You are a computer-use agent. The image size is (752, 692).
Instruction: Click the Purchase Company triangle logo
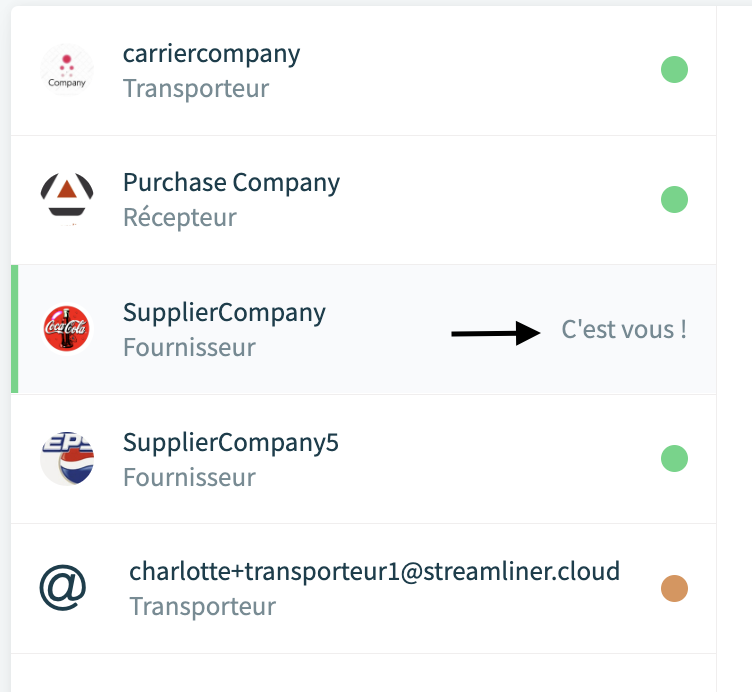pos(67,199)
